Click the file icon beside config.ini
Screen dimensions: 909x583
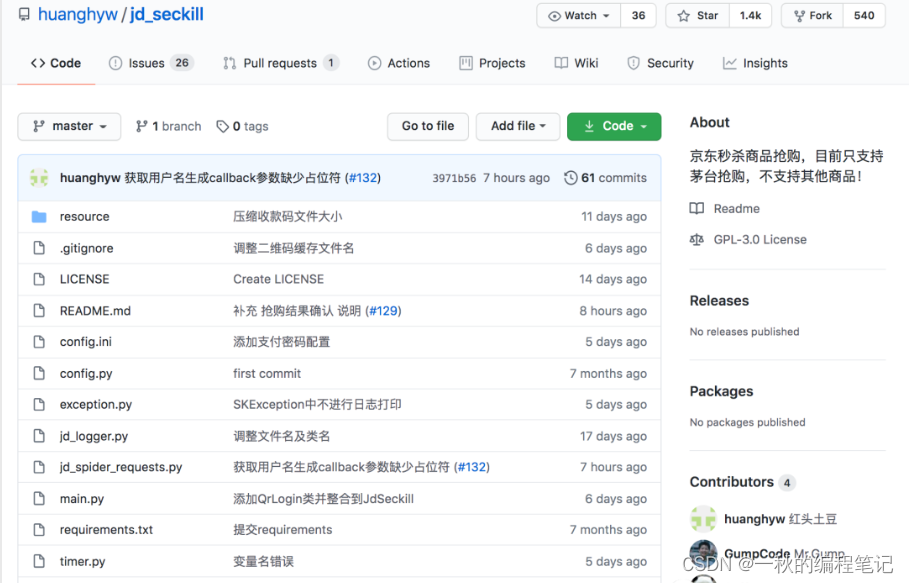[x=39, y=342]
